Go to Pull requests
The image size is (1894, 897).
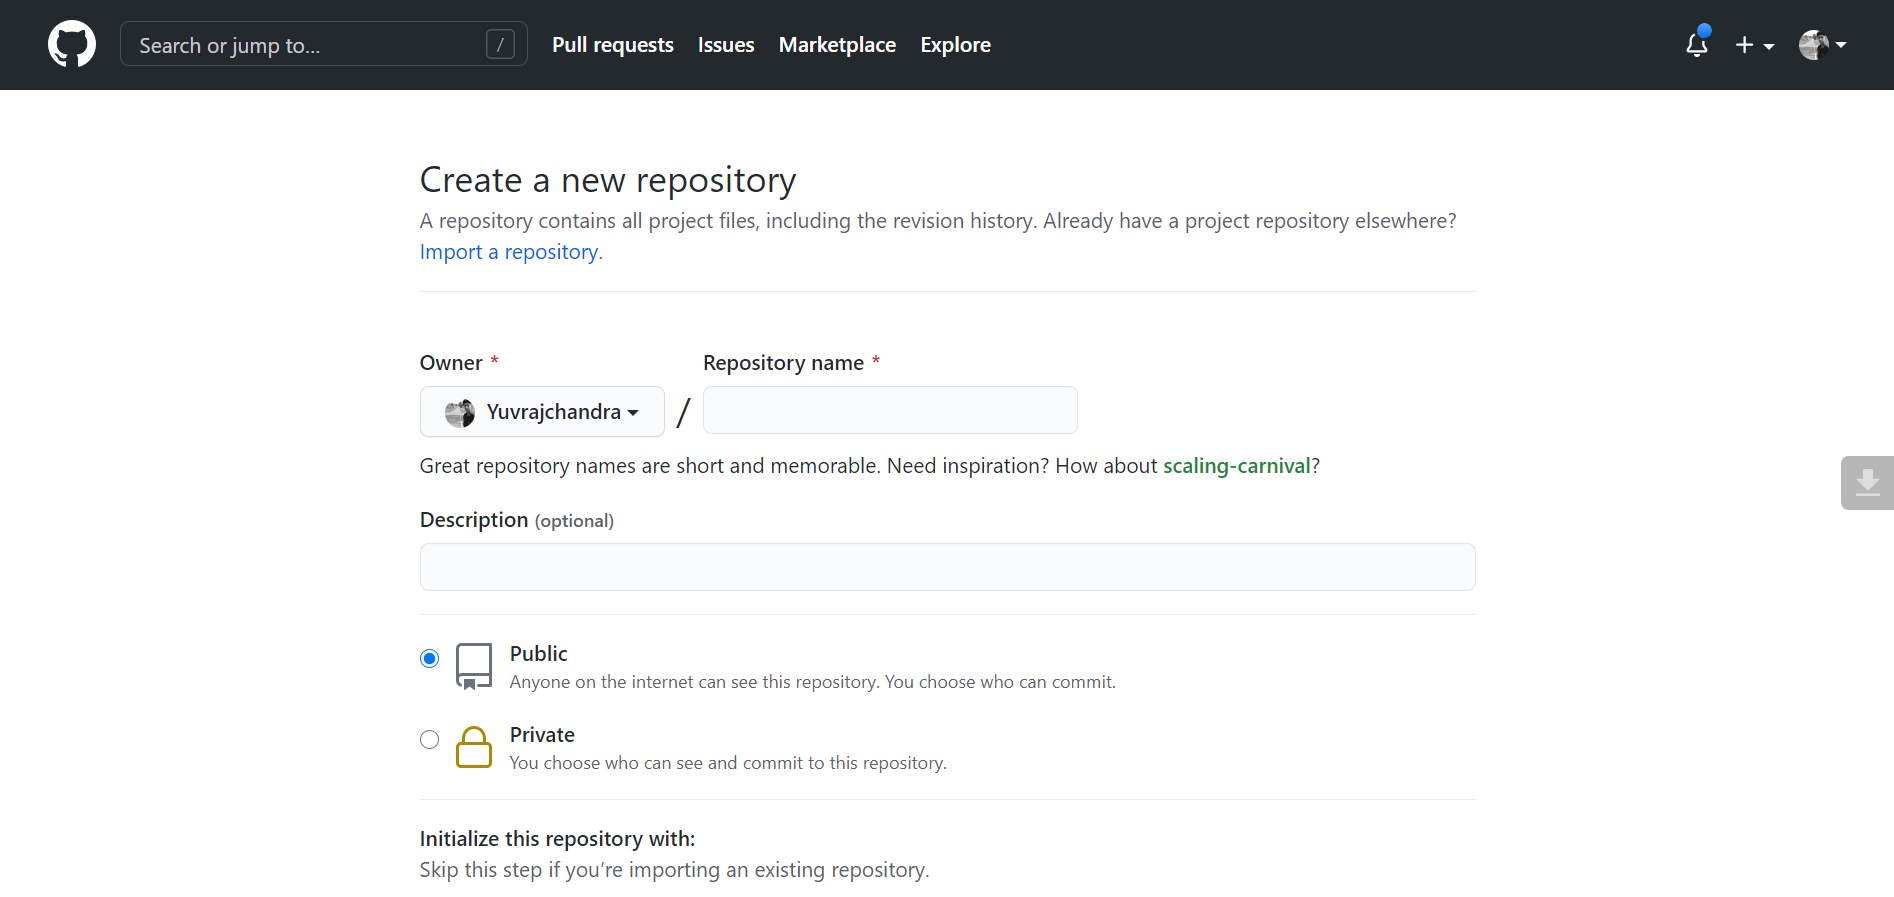(x=612, y=45)
